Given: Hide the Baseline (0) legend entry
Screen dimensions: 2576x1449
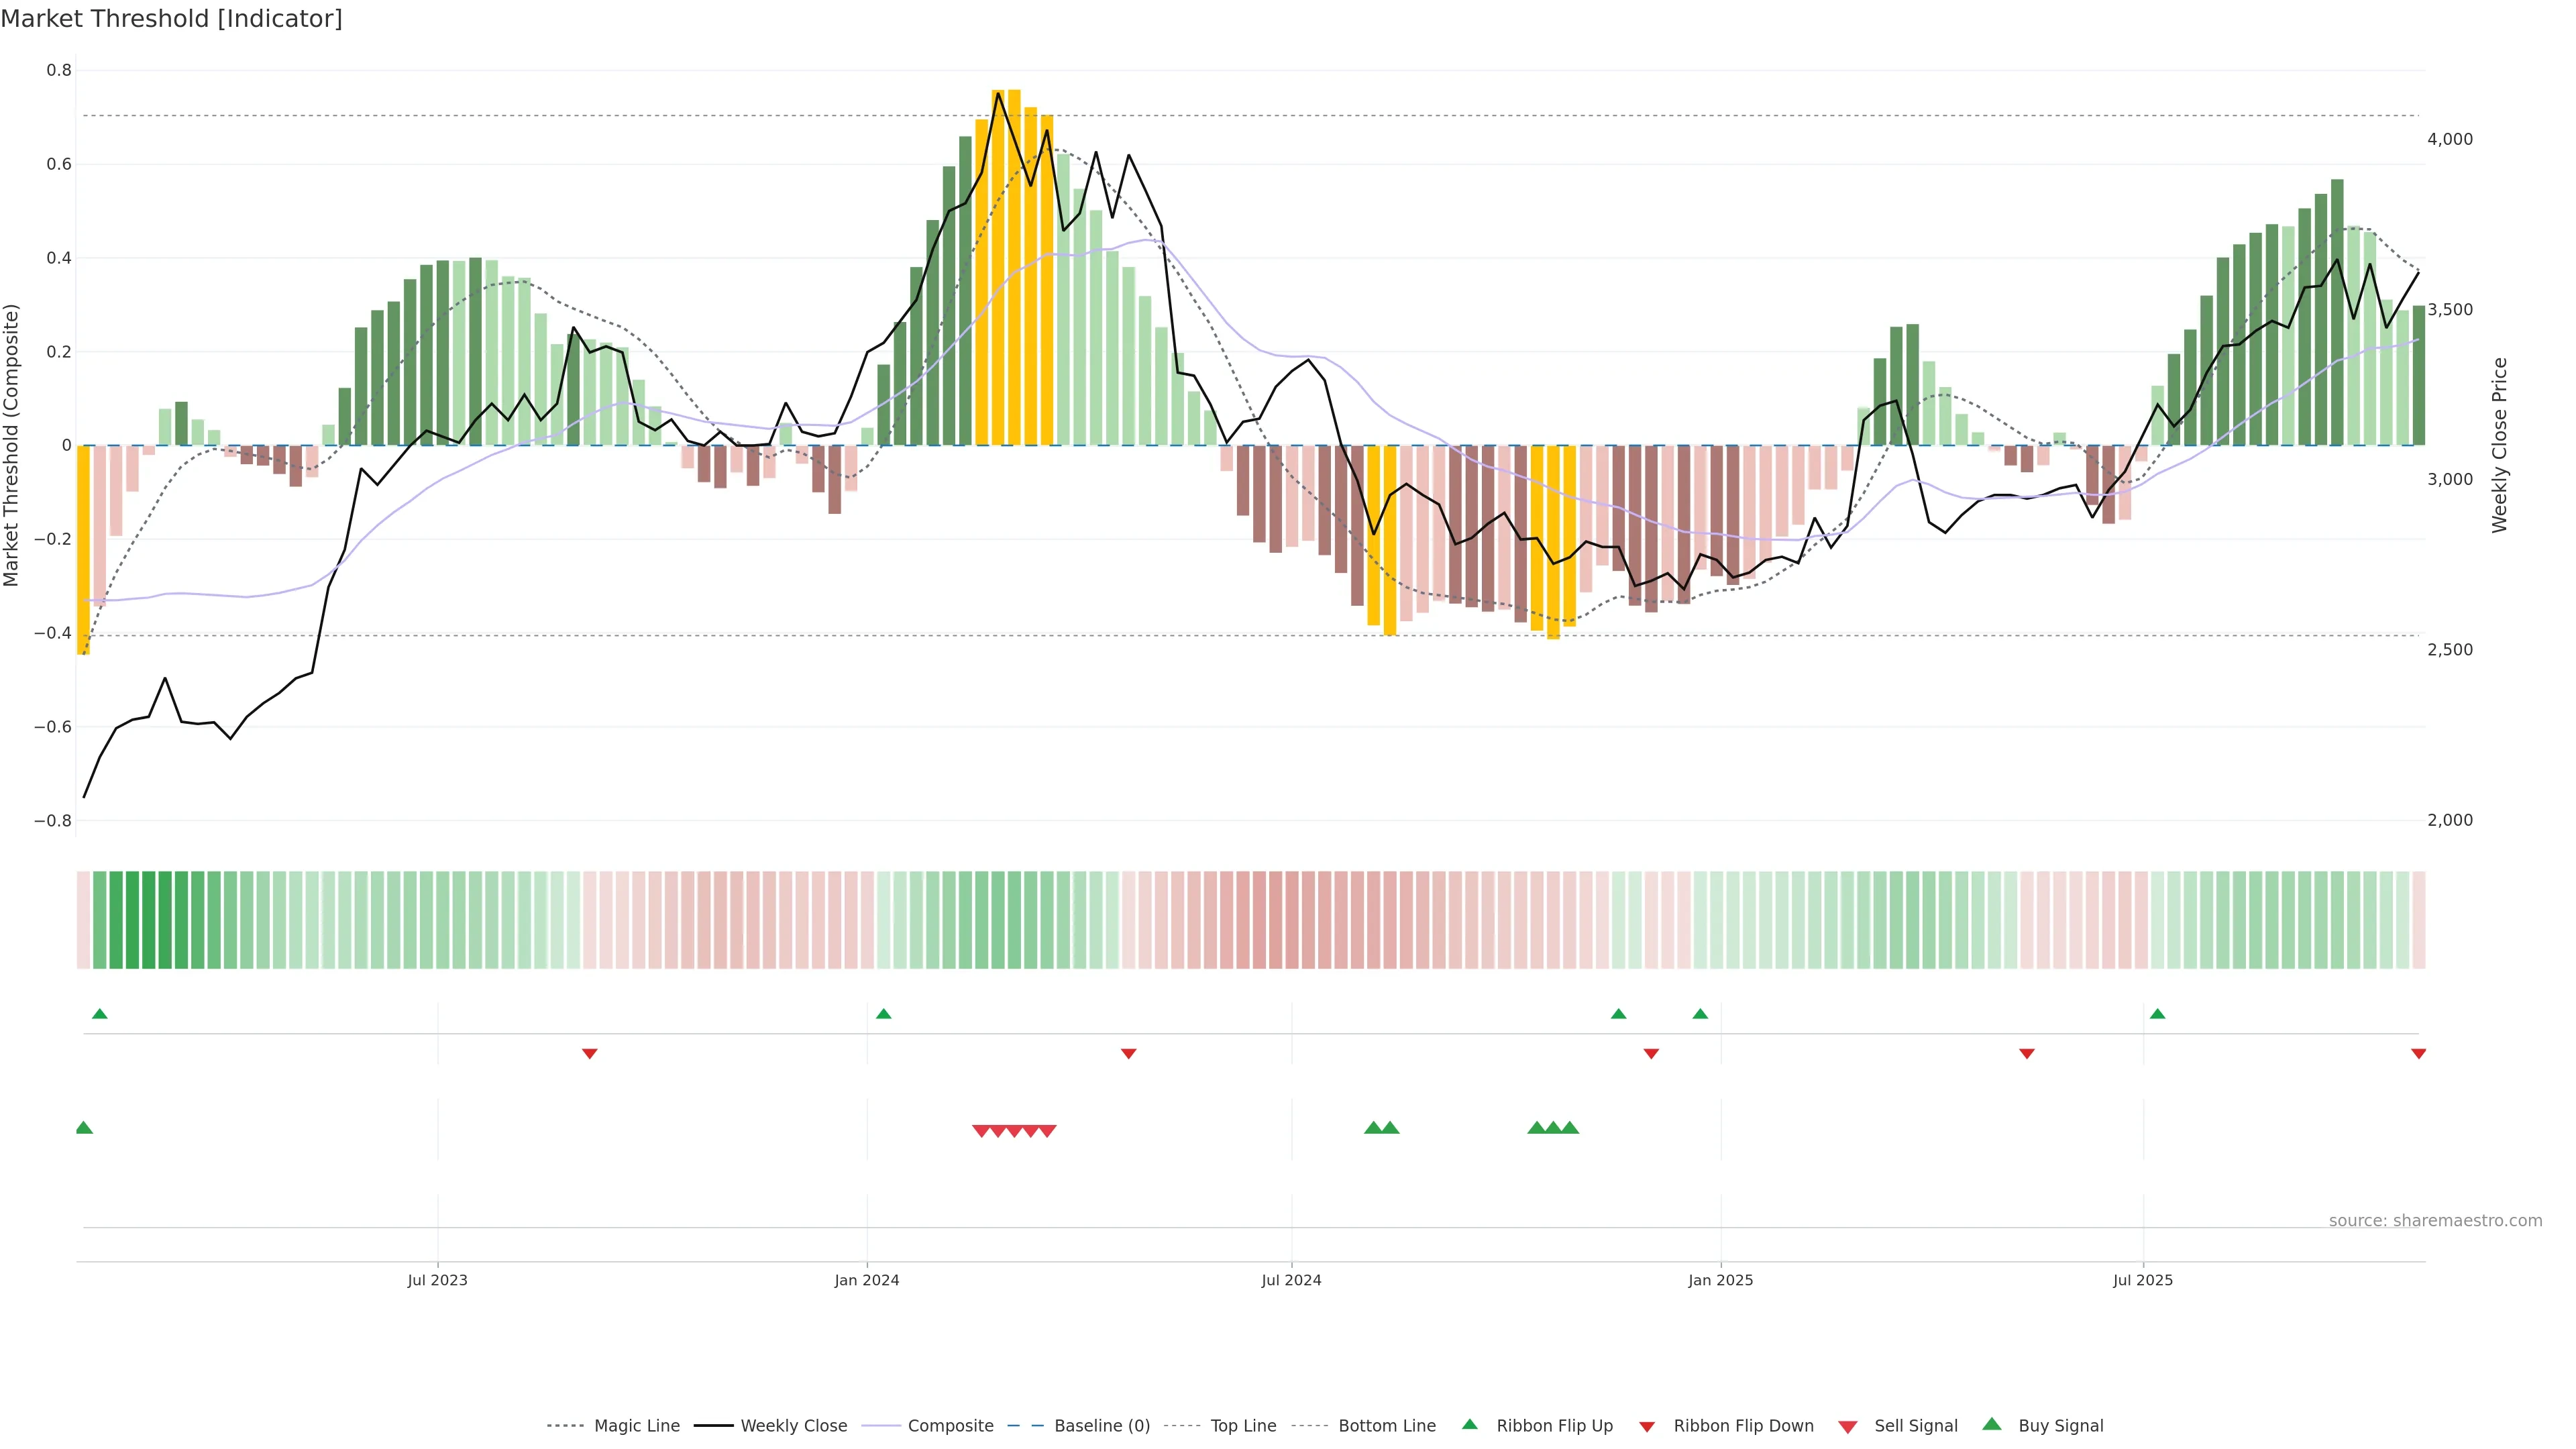Looking at the screenshot, I should click(x=1101, y=1426).
